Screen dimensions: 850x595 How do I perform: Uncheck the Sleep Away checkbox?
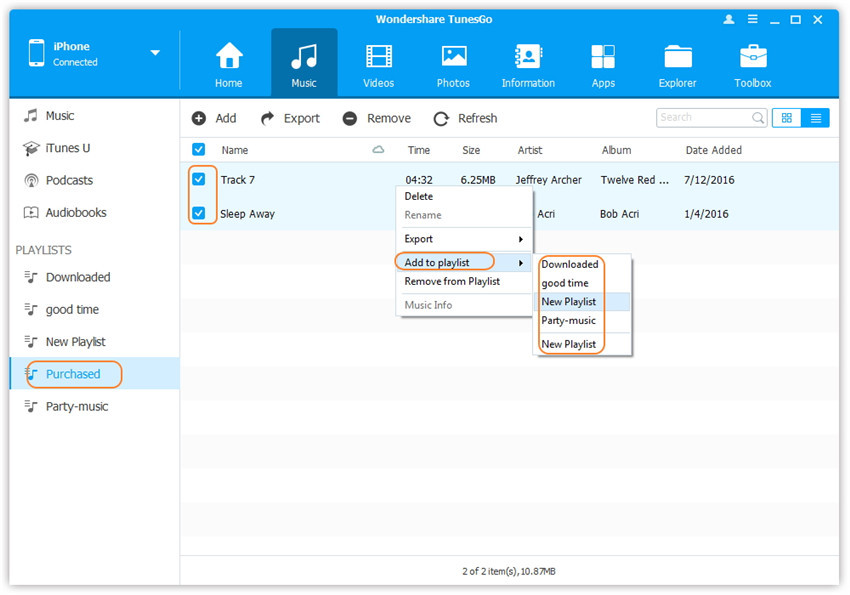[199, 213]
